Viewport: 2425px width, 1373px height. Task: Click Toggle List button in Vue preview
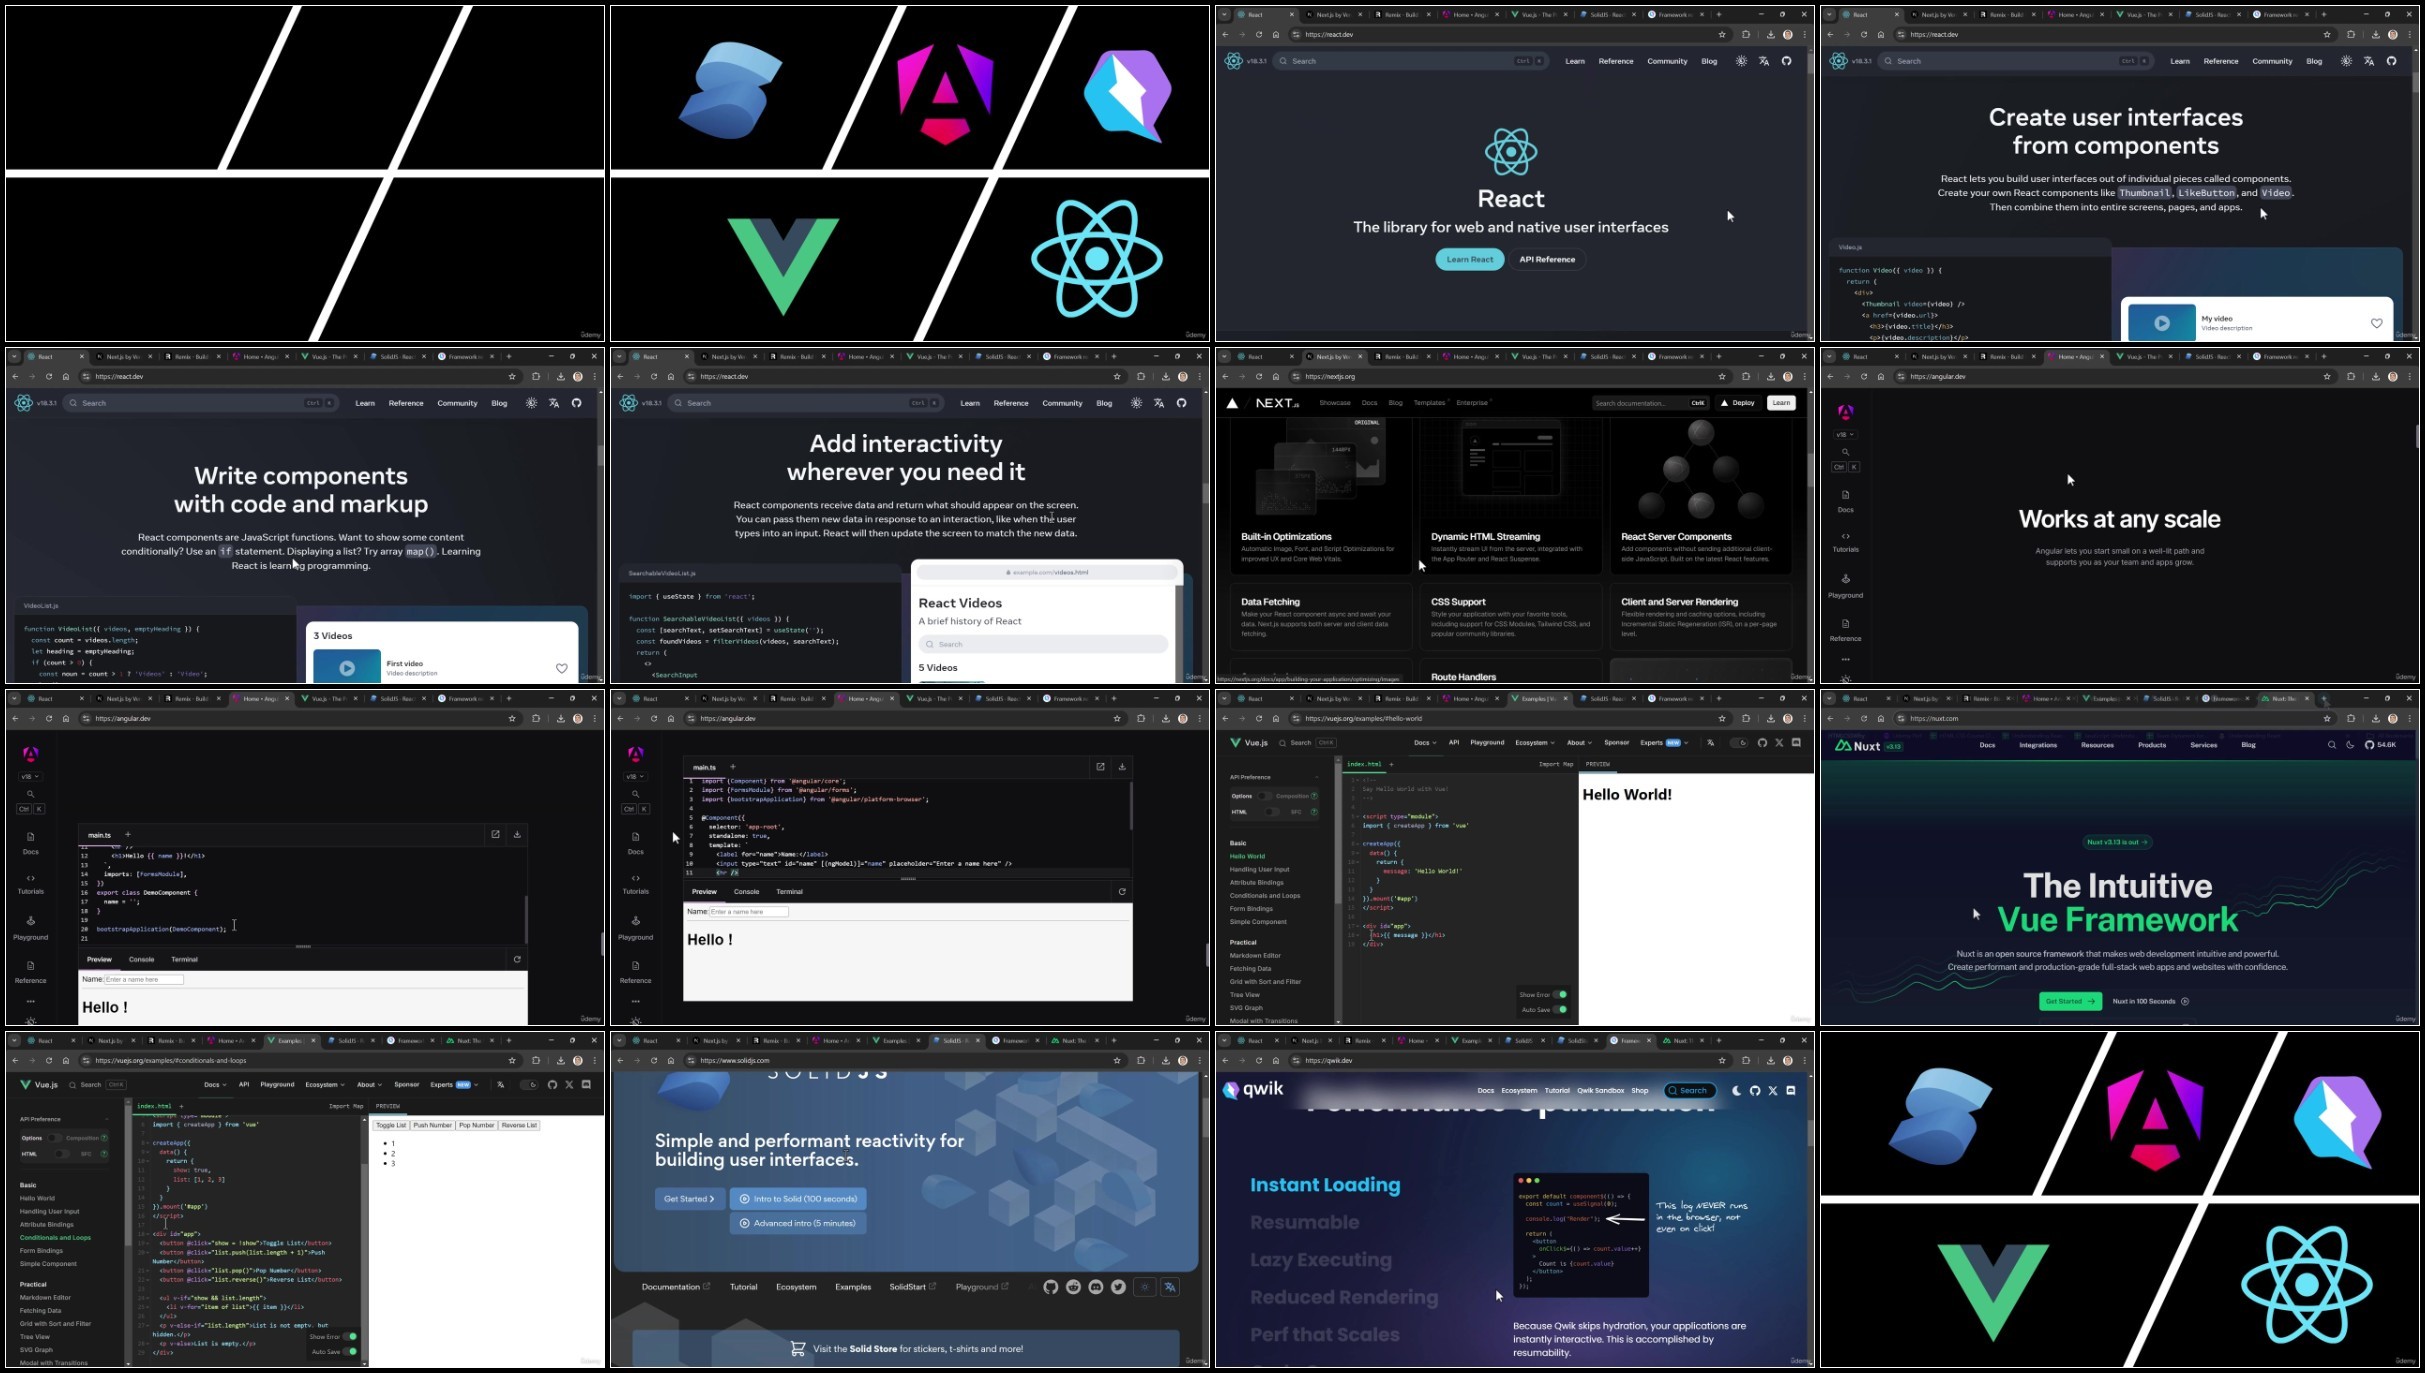[x=391, y=1125]
